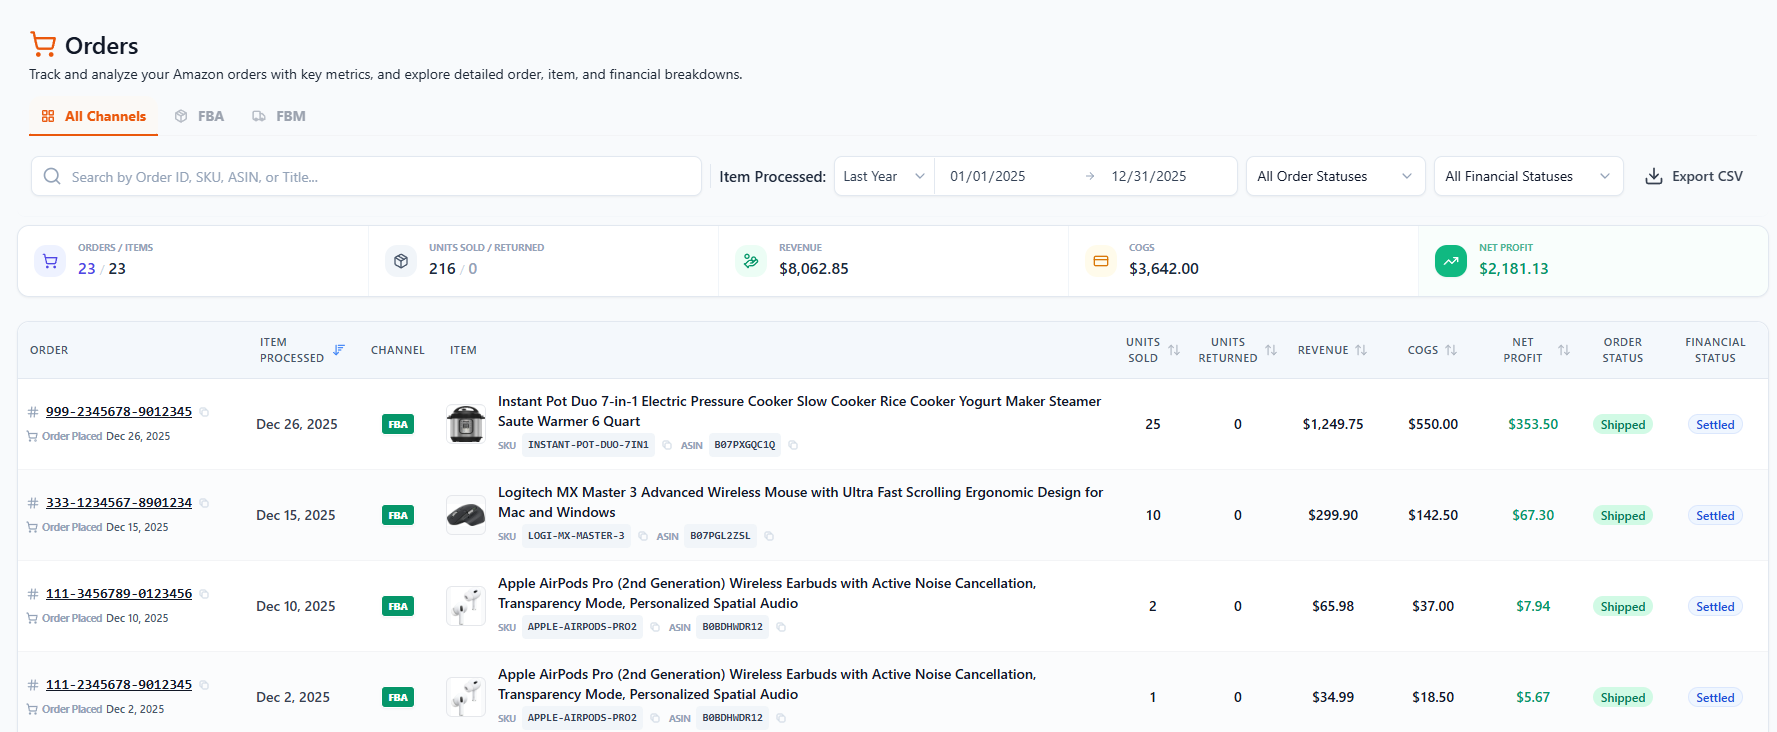This screenshot has width=1777, height=732.
Task: Edit the start date 01/01/2025
Action: 988,176
